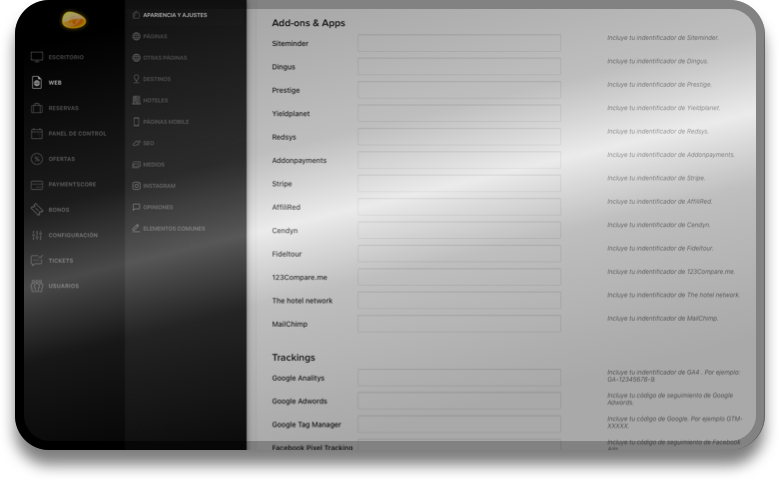Open Escritorio monitor icon

click(37, 57)
